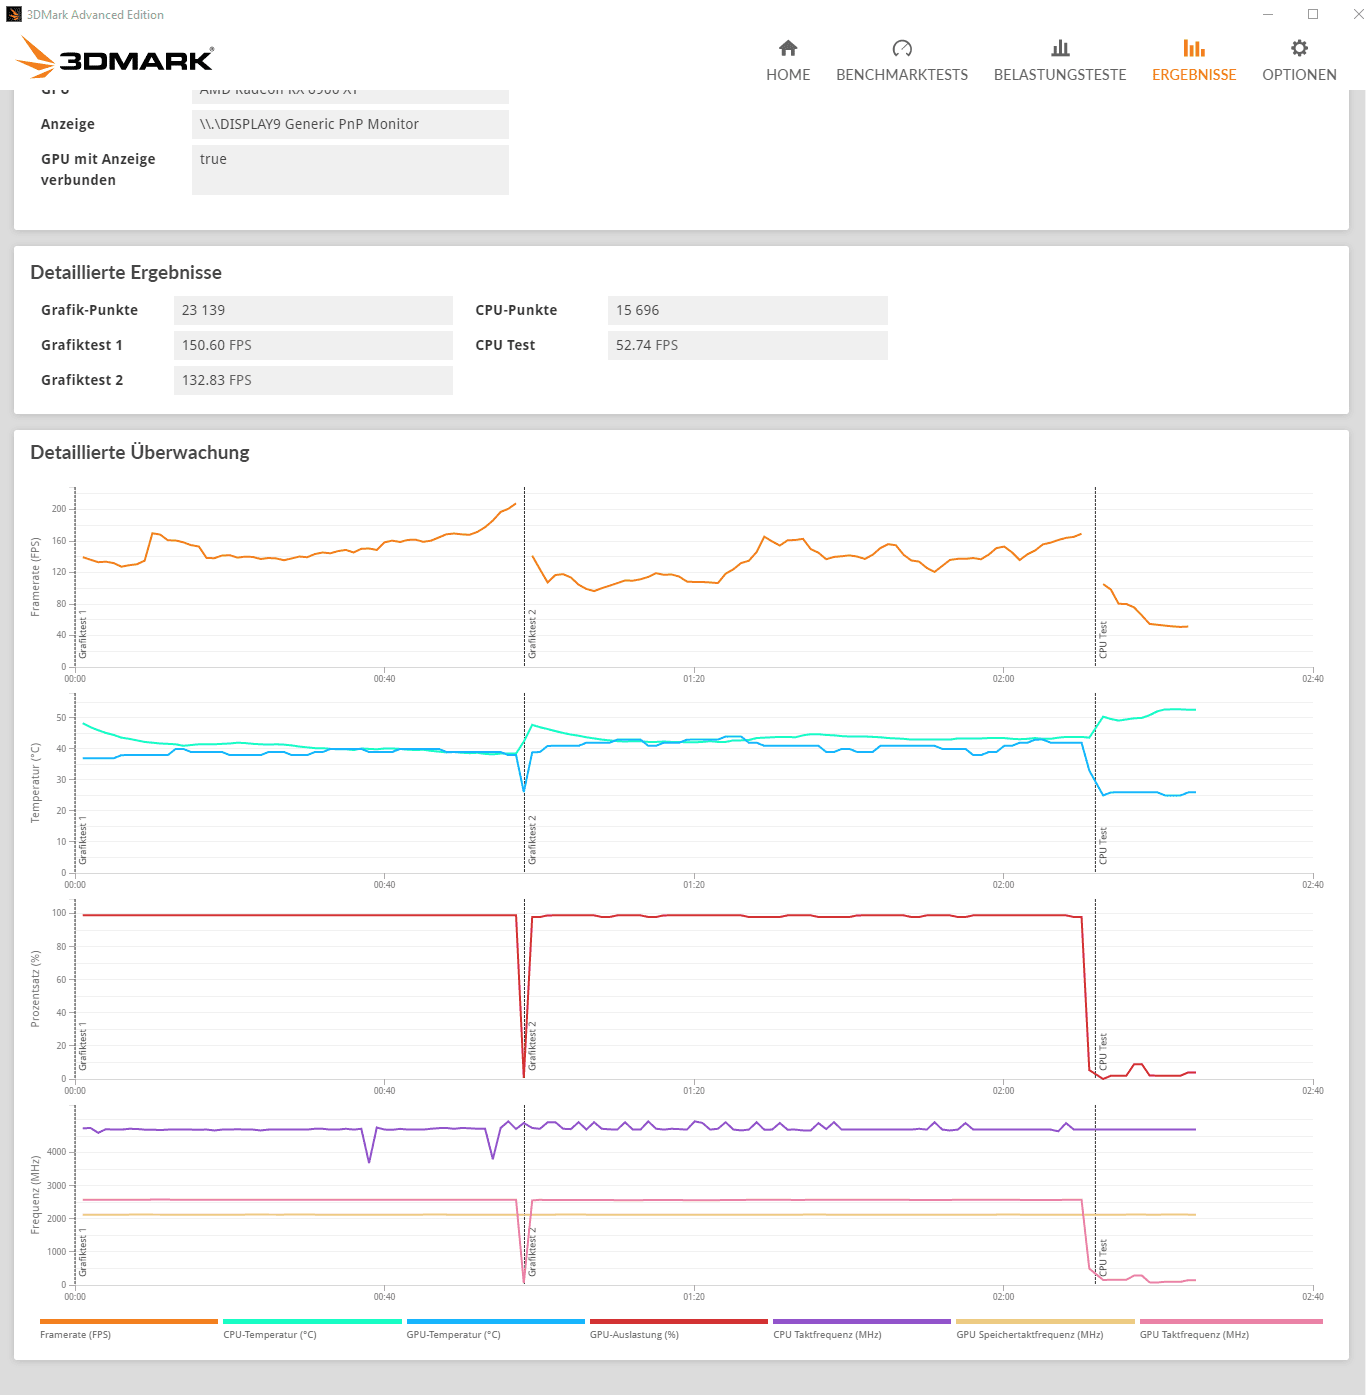Go to OPTIONEN tab label

pos(1299,75)
